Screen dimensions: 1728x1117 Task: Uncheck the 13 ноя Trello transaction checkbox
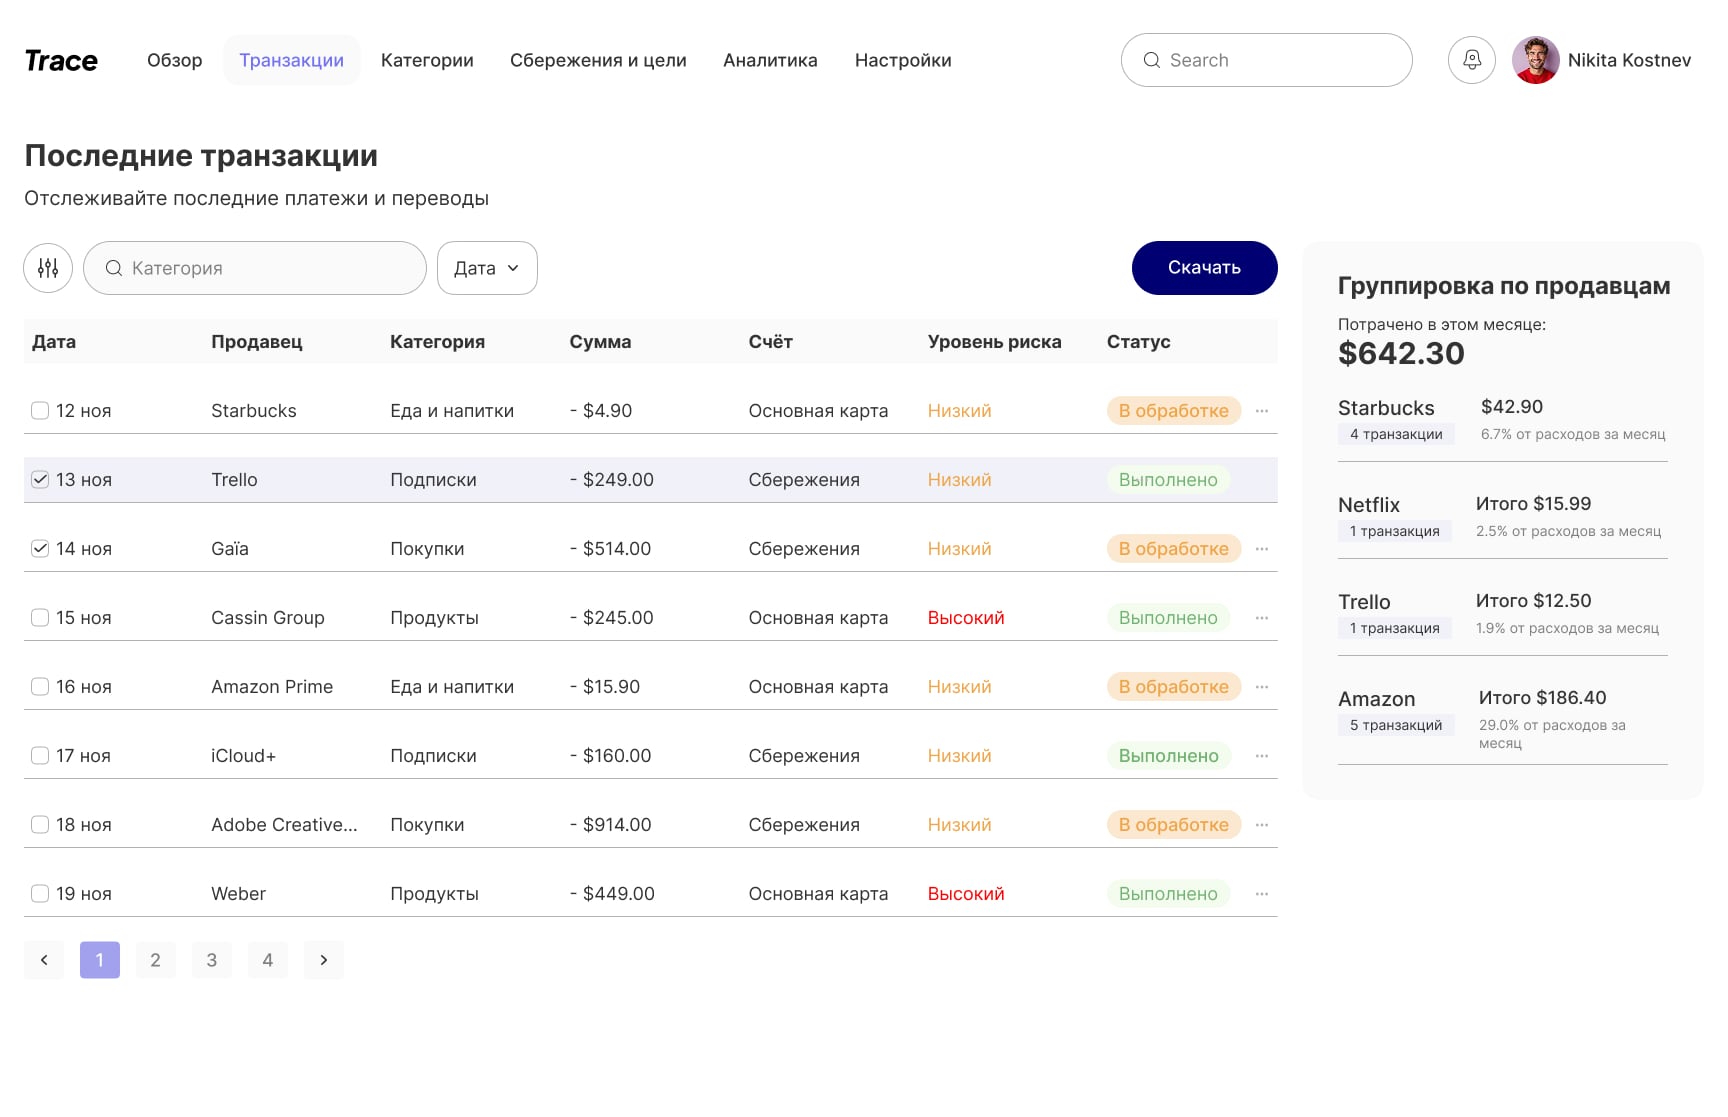[40, 480]
